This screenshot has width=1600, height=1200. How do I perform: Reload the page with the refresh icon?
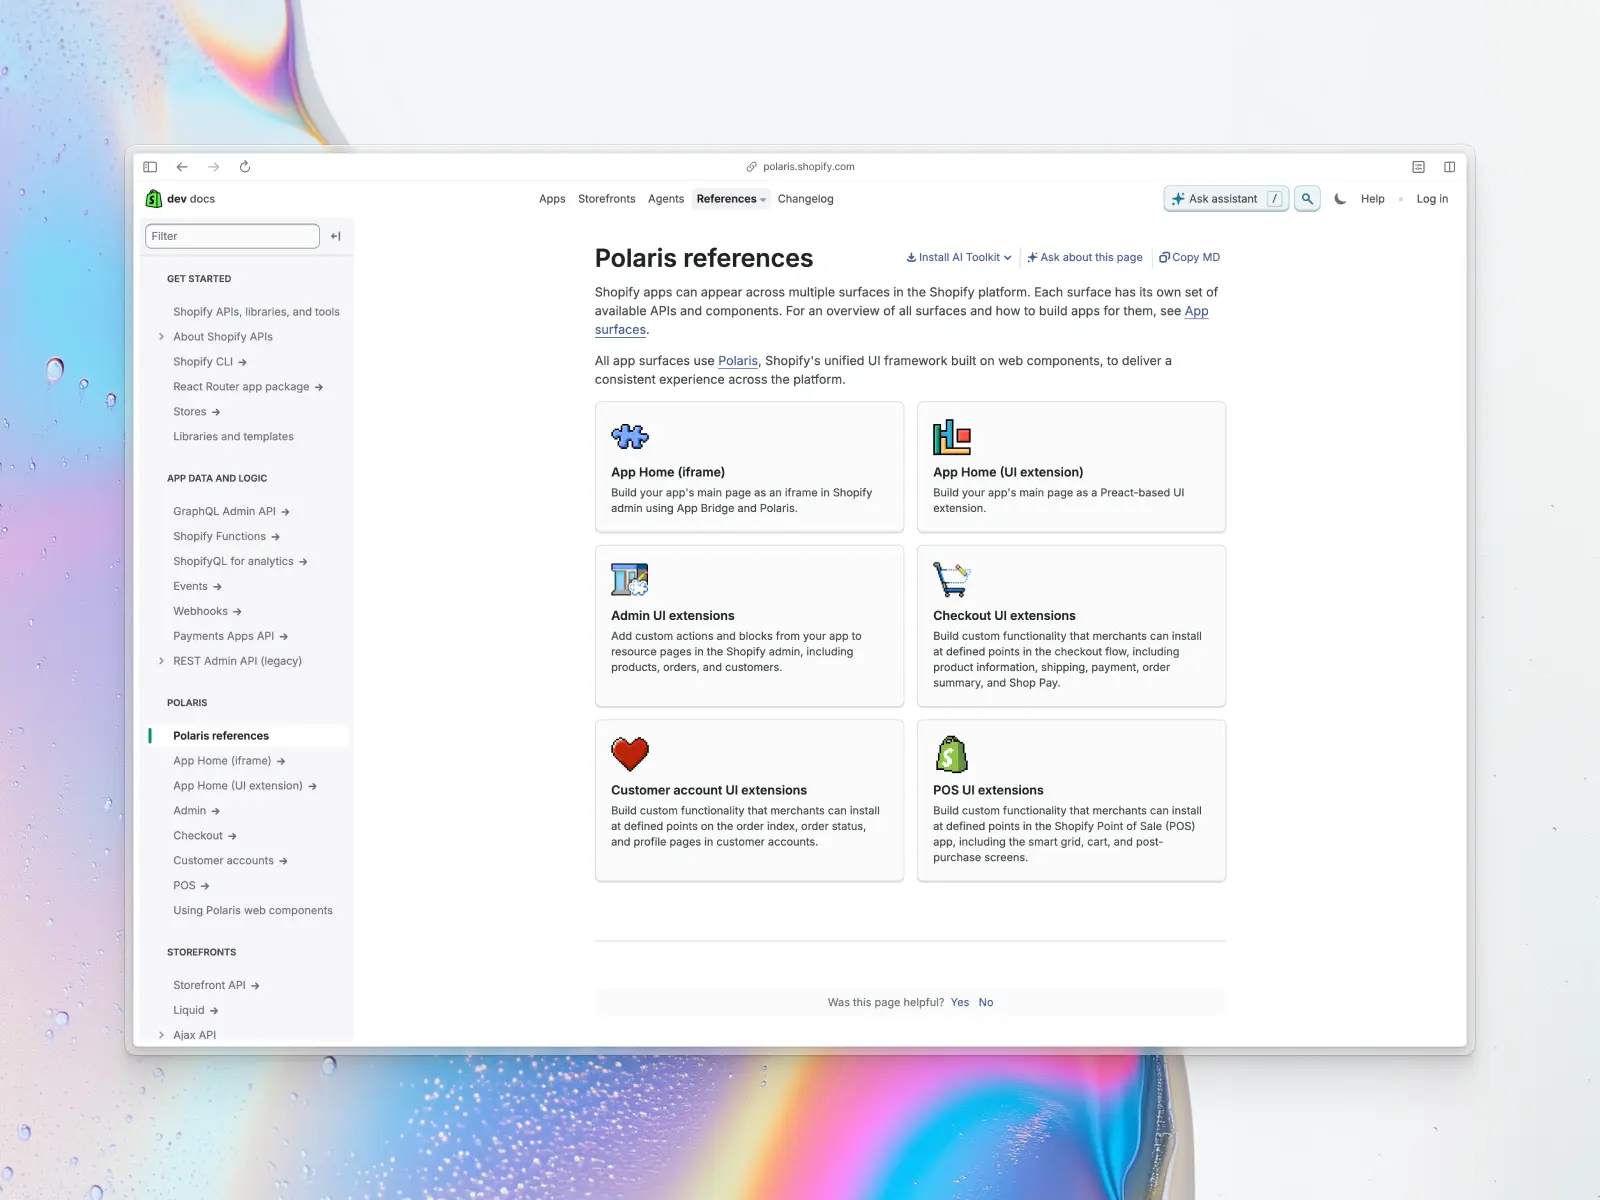[x=245, y=167]
